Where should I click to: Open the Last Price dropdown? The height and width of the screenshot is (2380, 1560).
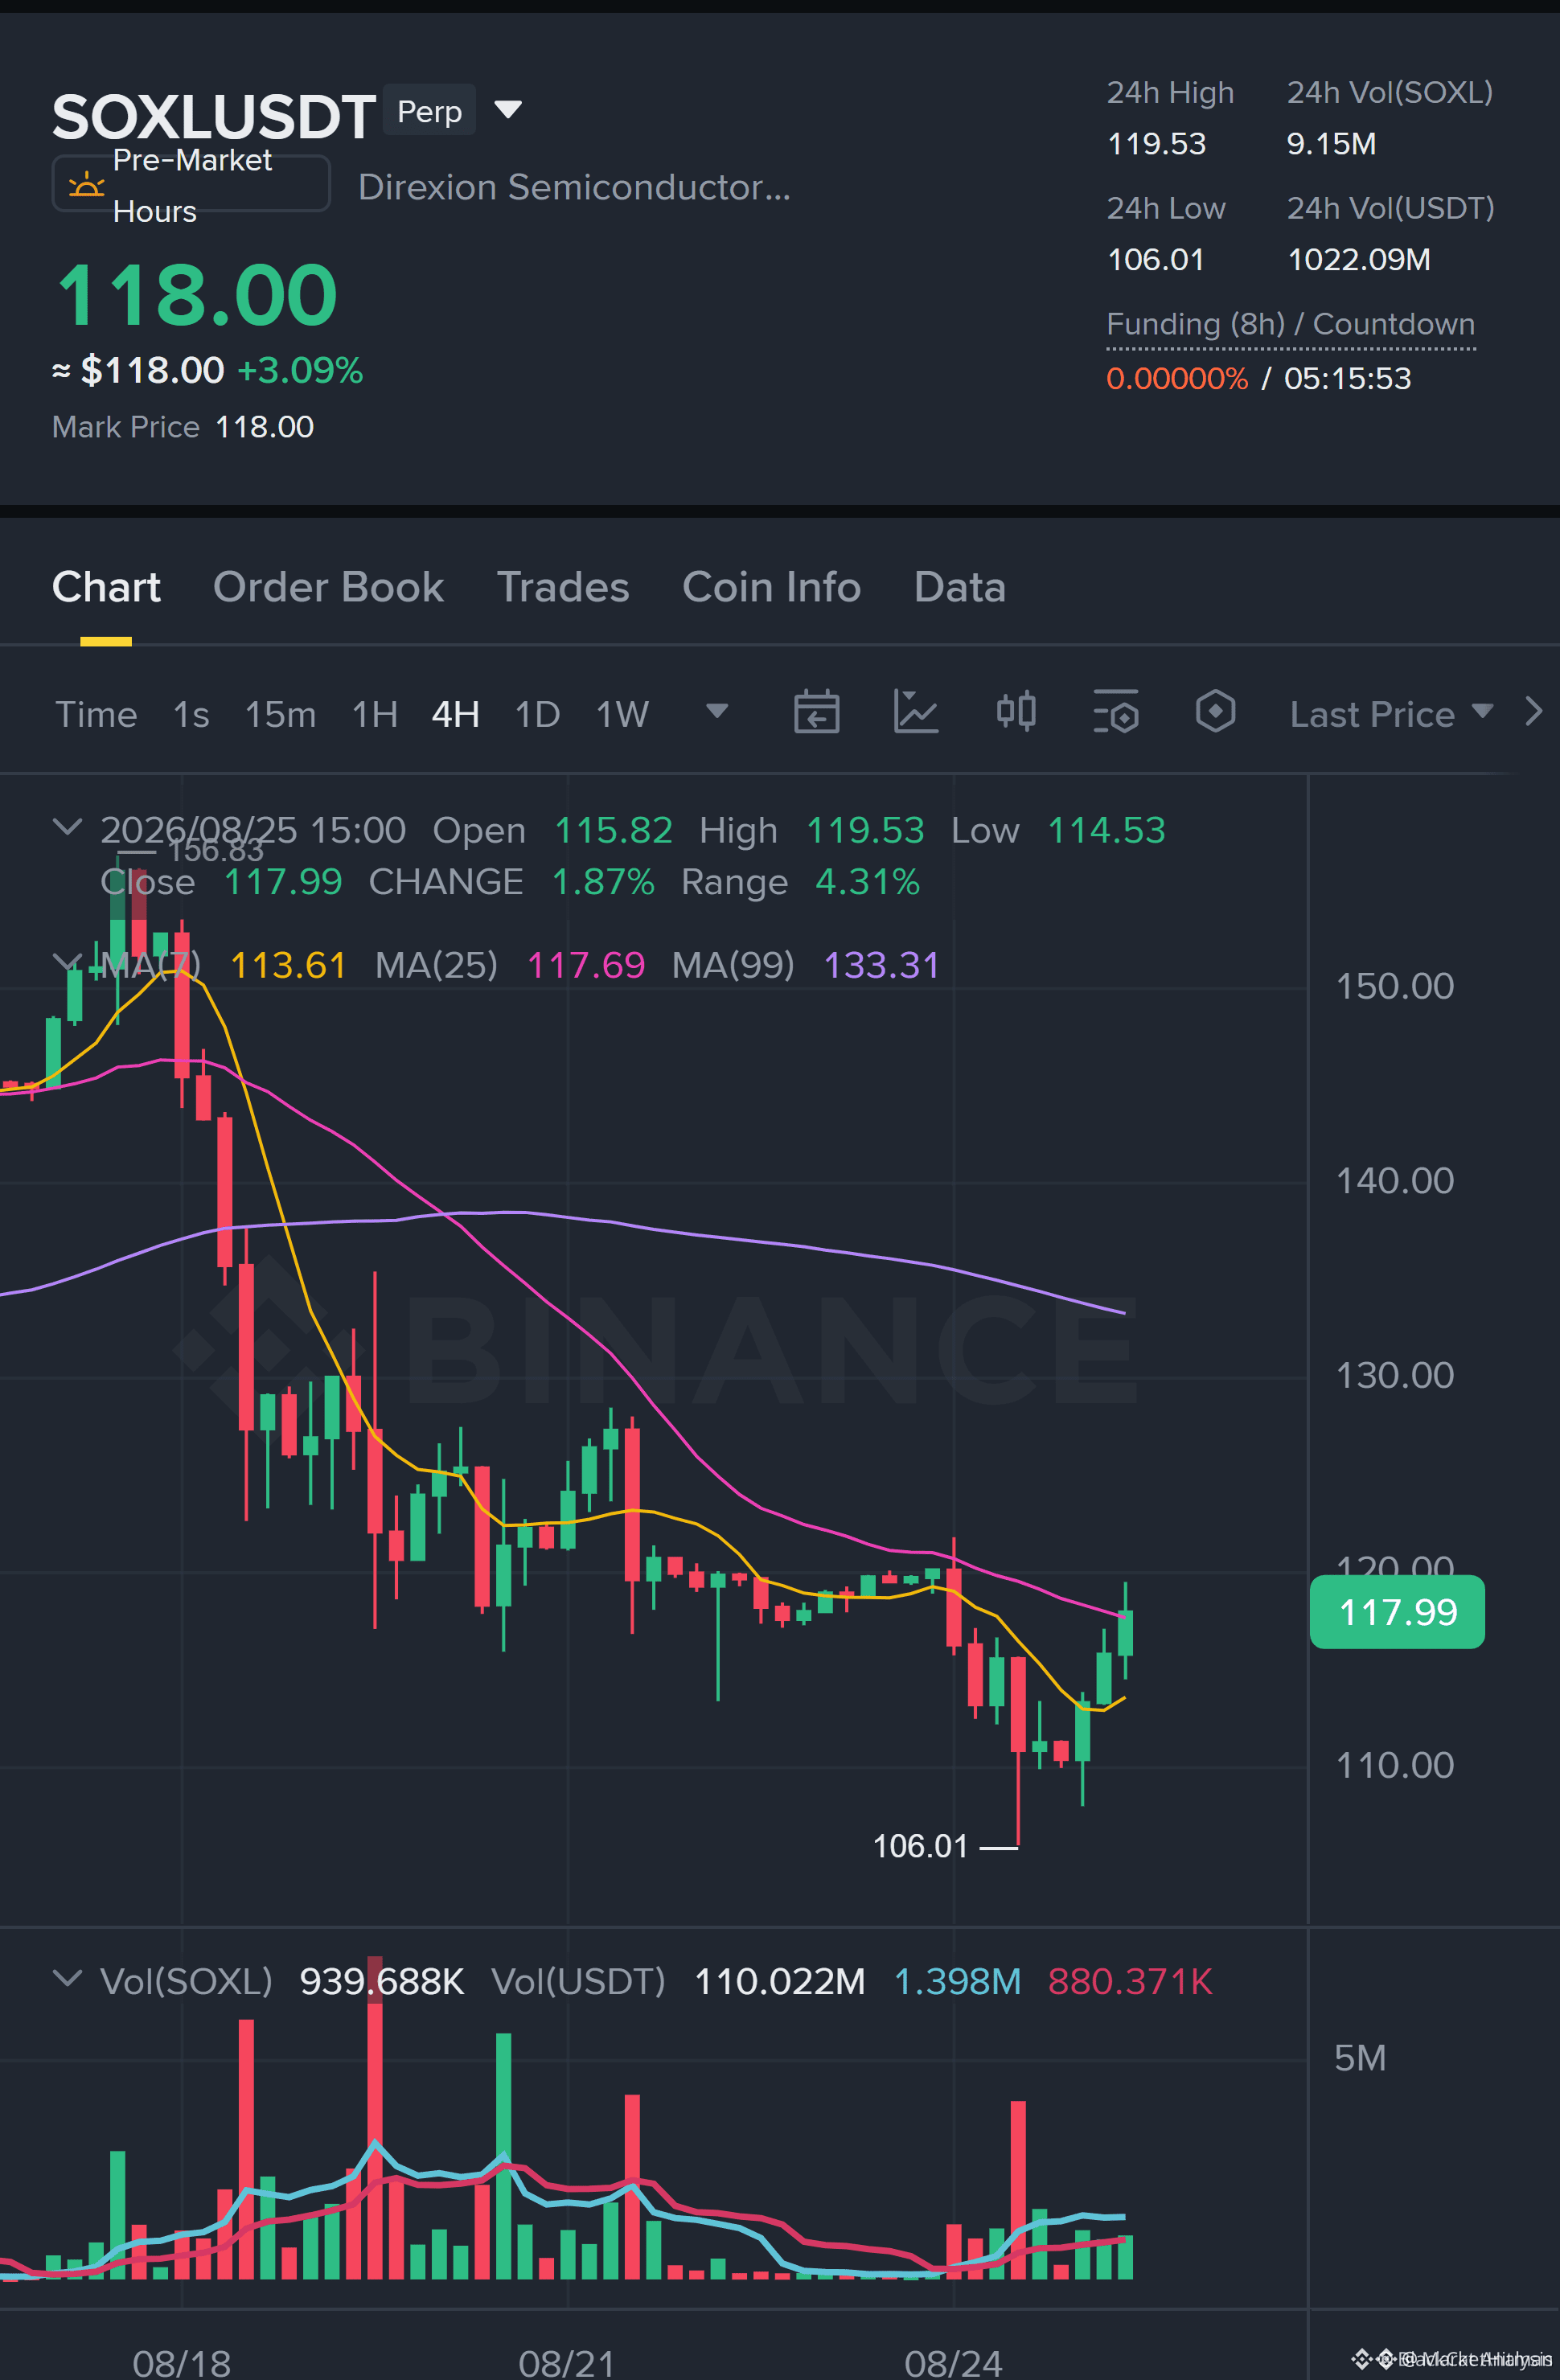[1391, 714]
